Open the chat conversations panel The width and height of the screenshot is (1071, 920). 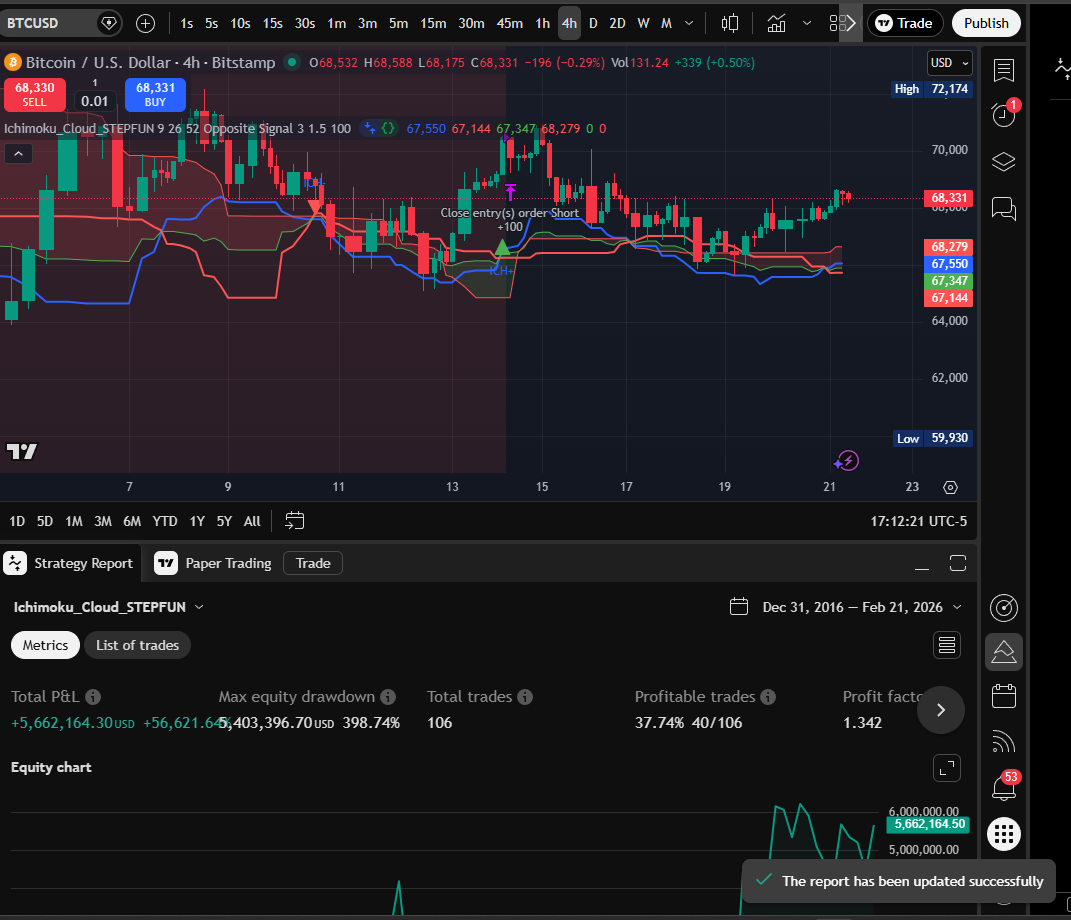1004,208
